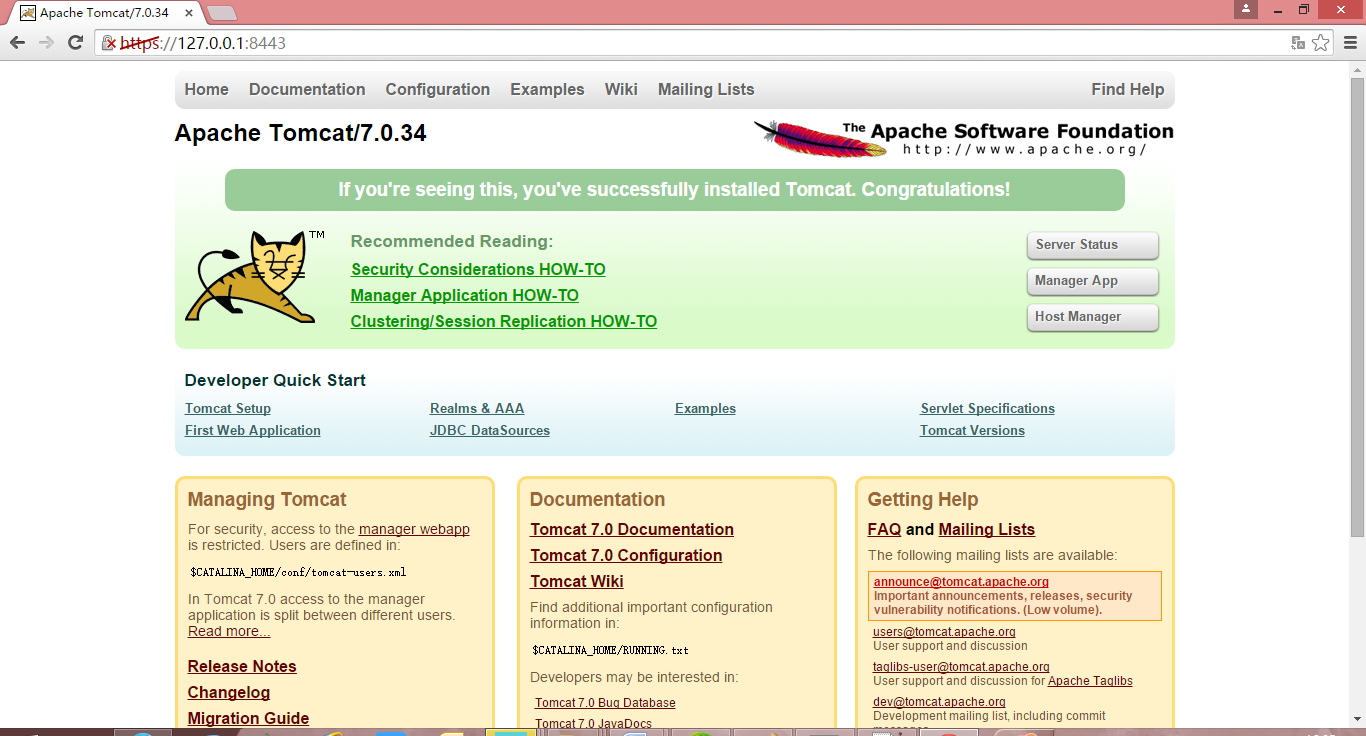Open the Realms & AAA link

(477, 408)
